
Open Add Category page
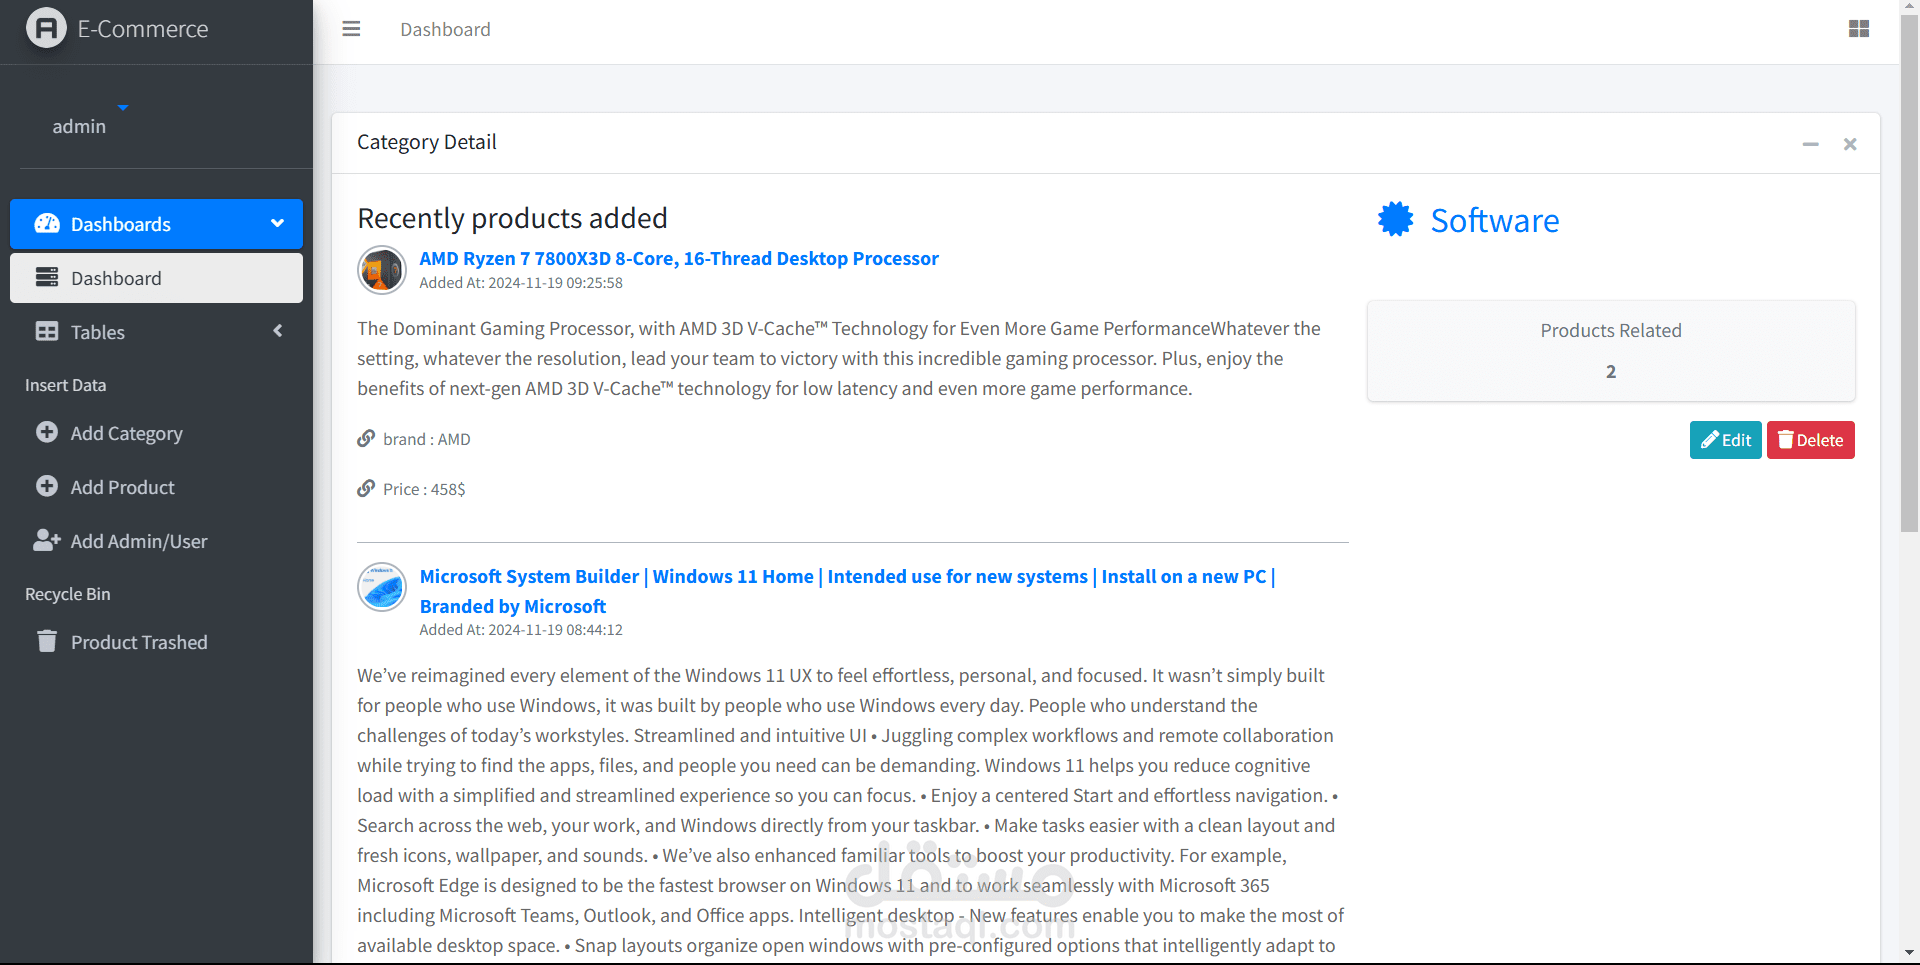coord(126,433)
